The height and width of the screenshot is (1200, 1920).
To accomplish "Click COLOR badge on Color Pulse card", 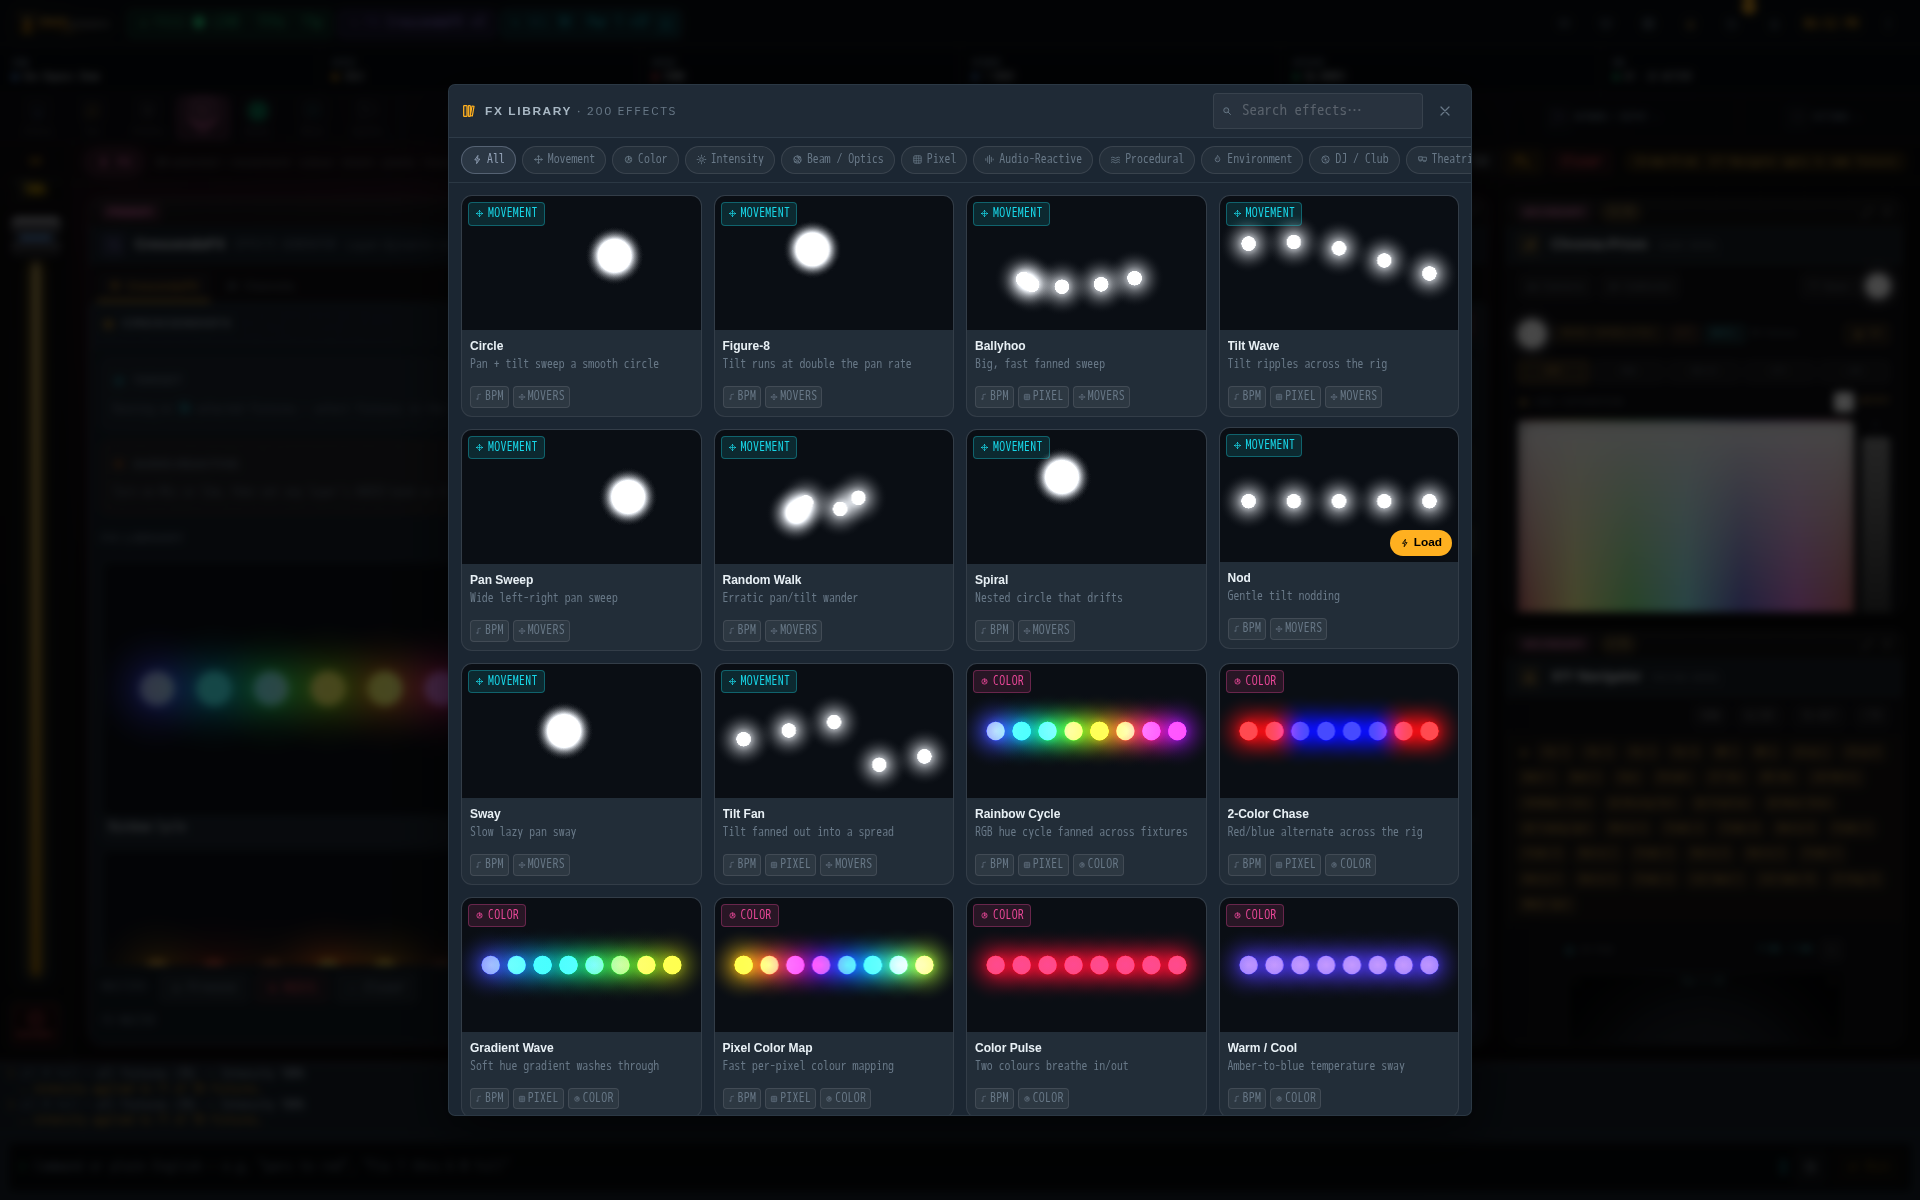I will [x=1002, y=915].
